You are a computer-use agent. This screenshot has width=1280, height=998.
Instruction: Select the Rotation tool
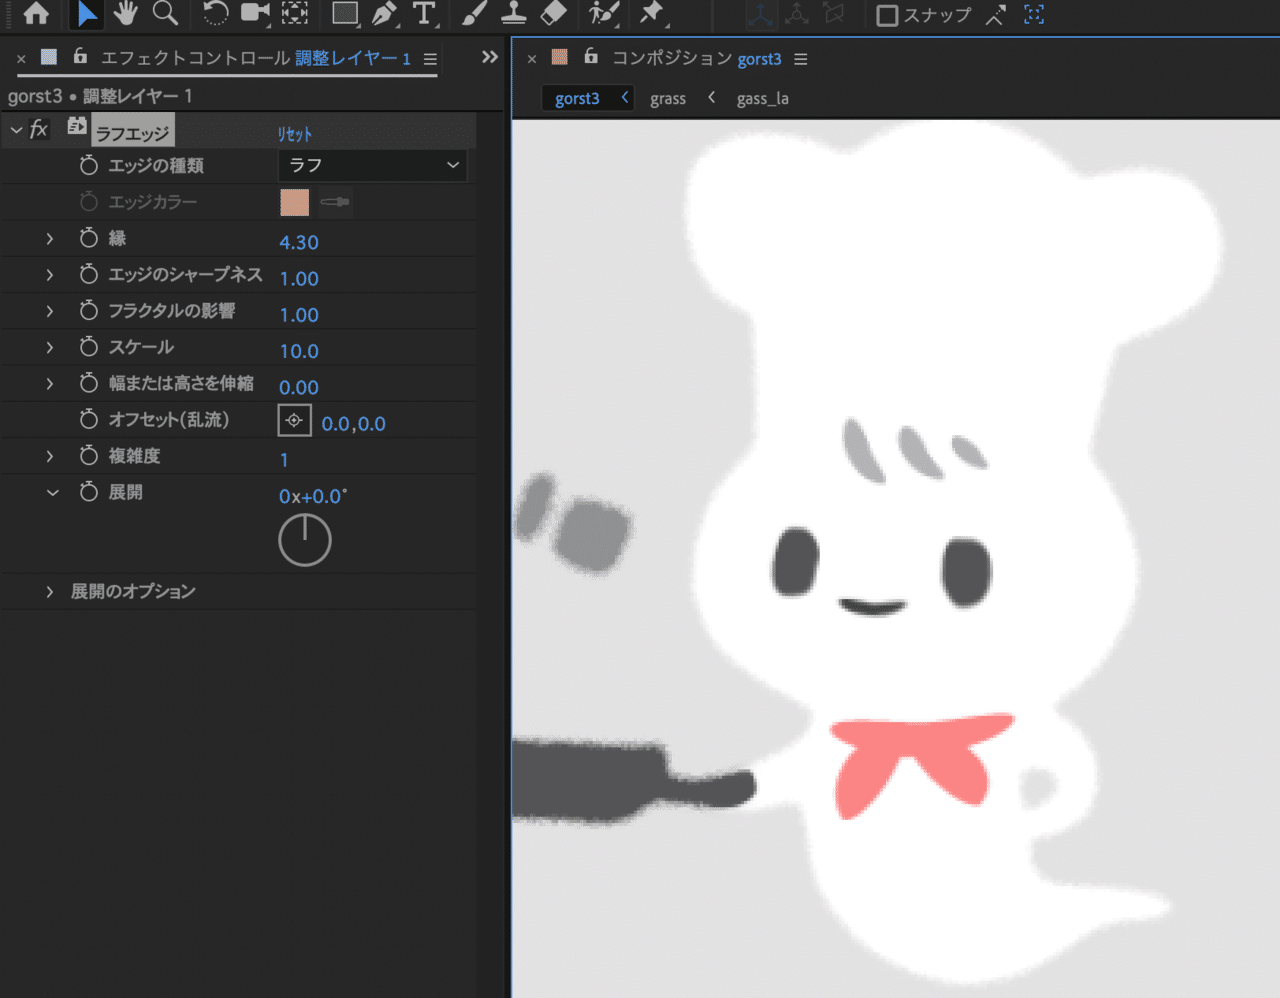click(215, 13)
